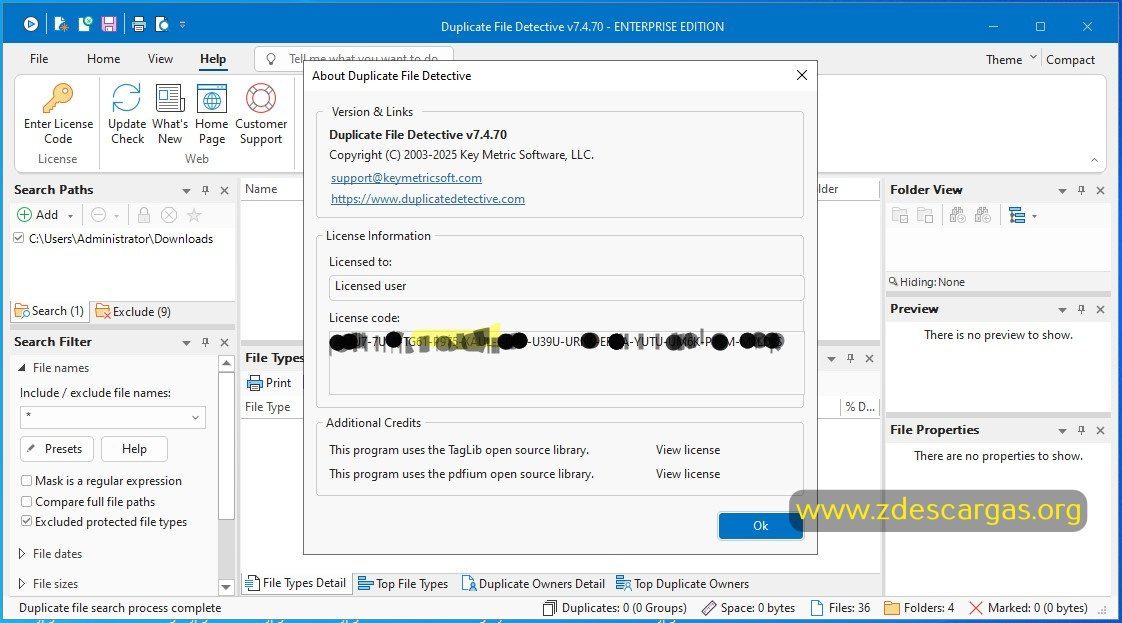The image size is (1122, 623).
Task: Open Preview panel menu arrow
Action: pyautogui.click(x=1062, y=310)
